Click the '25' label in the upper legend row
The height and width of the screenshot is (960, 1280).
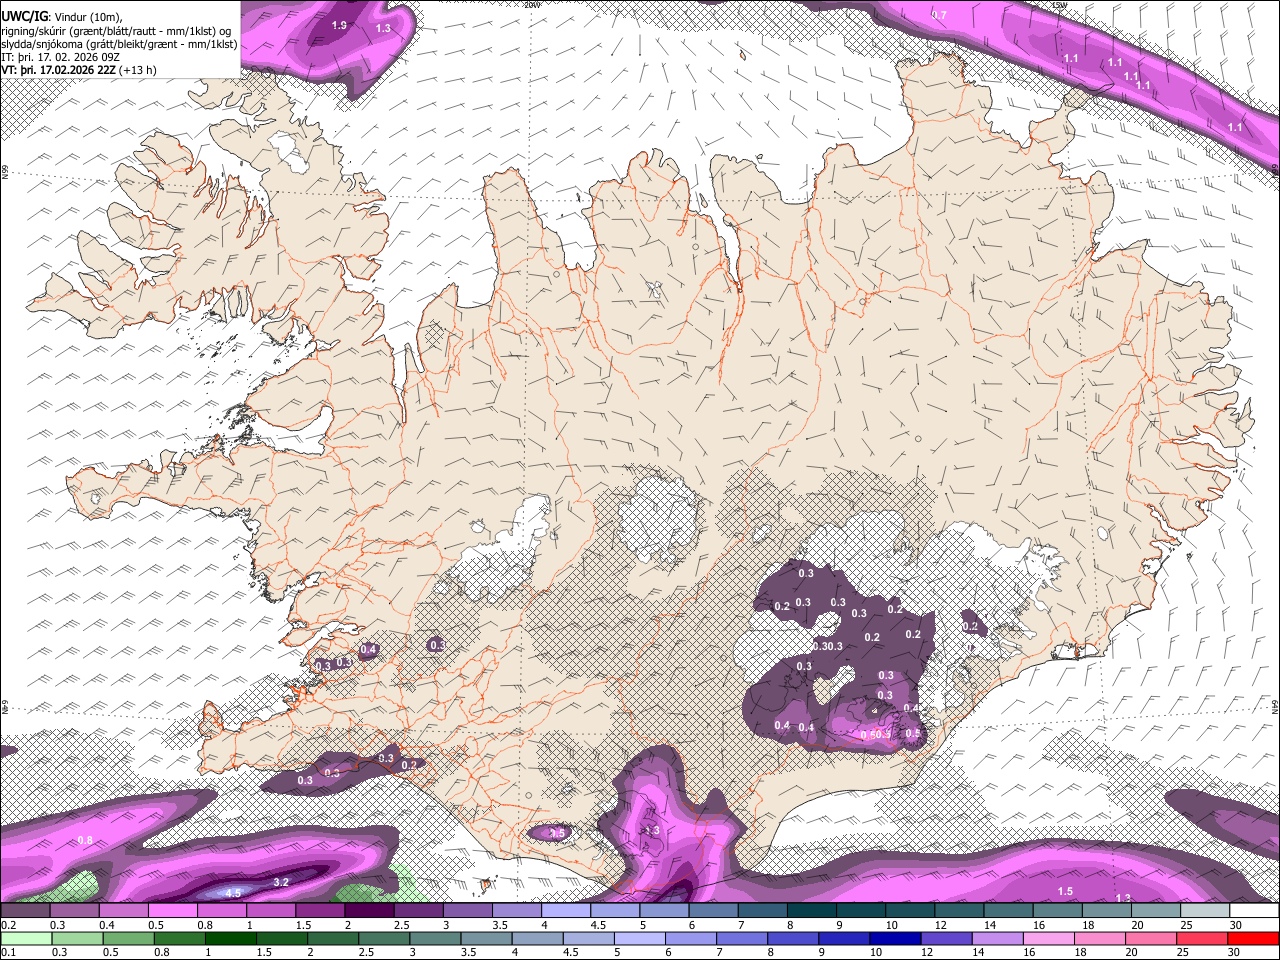pyautogui.click(x=1188, y=925)
